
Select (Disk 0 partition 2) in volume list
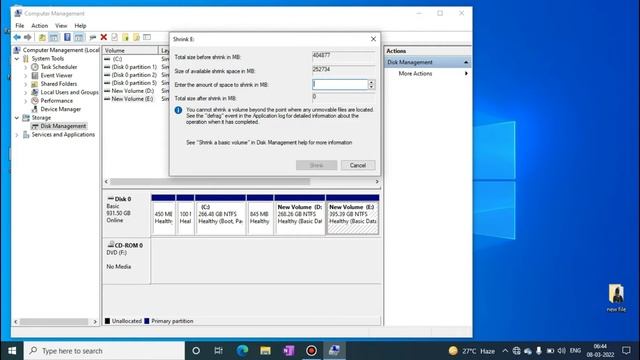[134, 75]
